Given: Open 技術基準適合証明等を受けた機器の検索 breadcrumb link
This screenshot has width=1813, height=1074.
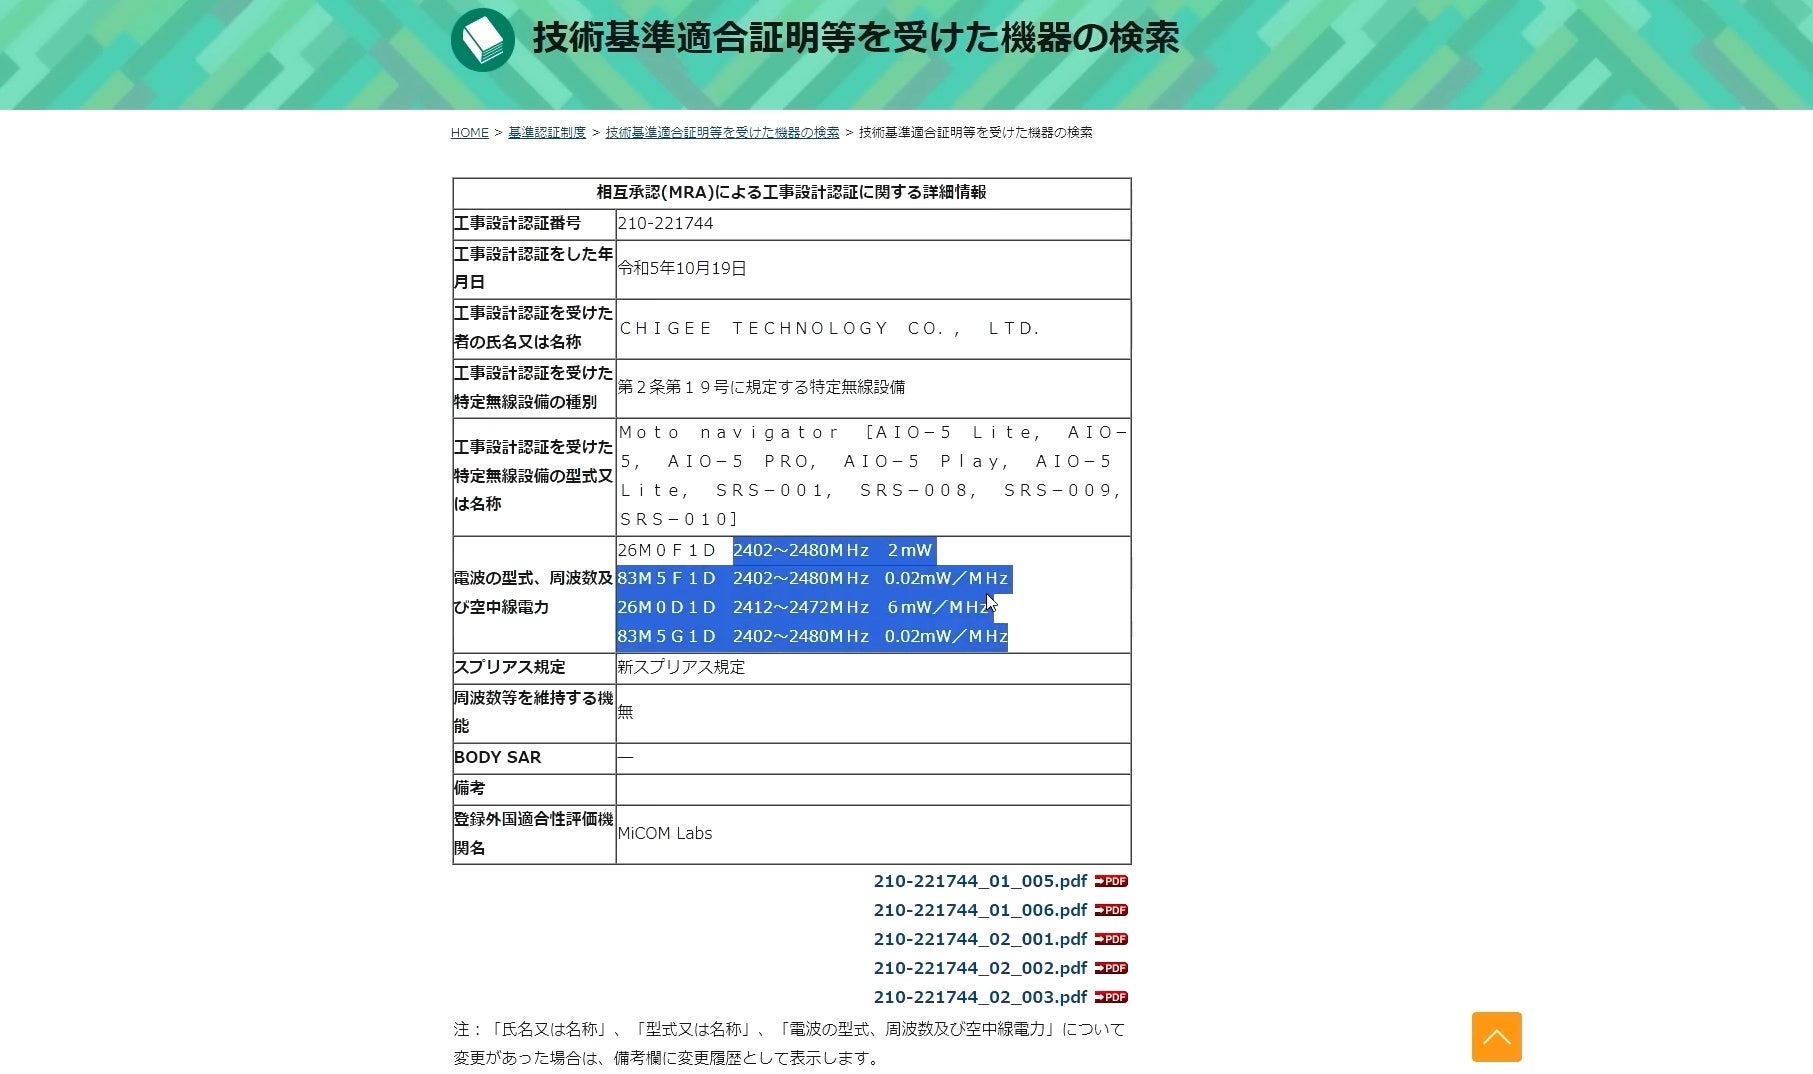Looking at the screenshot, I should 722,132.
